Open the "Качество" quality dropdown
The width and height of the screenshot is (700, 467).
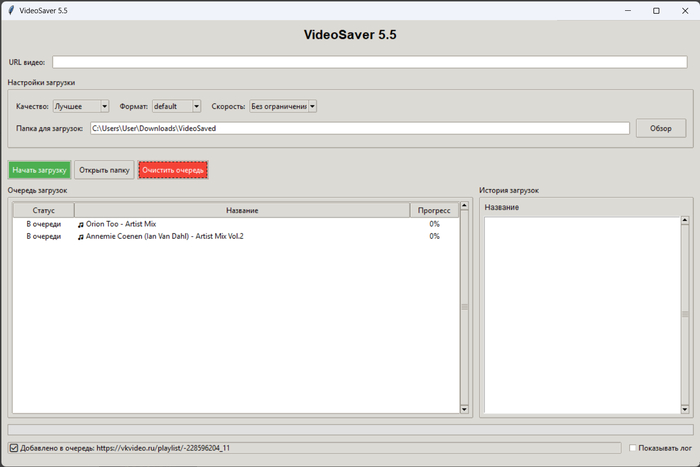[81, 106]
